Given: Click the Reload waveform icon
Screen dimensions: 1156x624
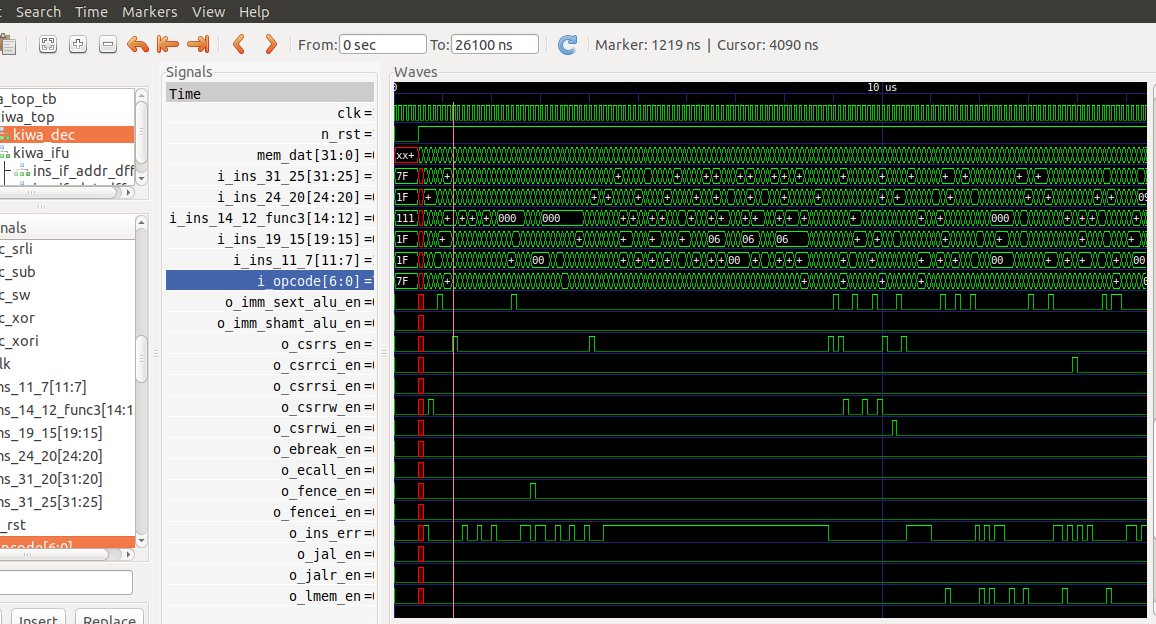Looking at the screenshot, I should coord(567,44).
